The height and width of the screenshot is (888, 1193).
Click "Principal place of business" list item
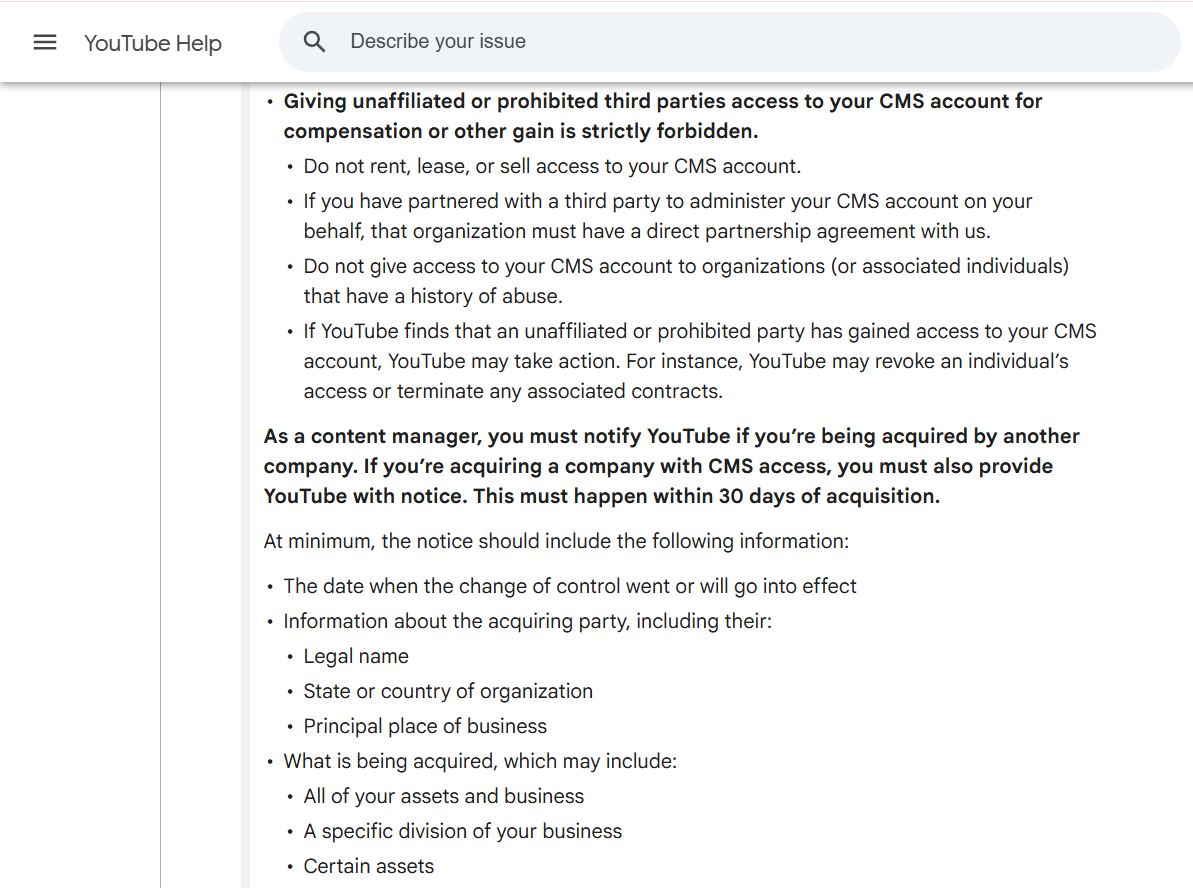425,726
